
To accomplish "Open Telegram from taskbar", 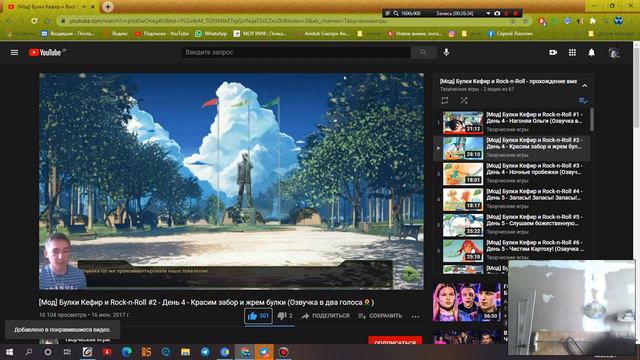I will [205, 352].
